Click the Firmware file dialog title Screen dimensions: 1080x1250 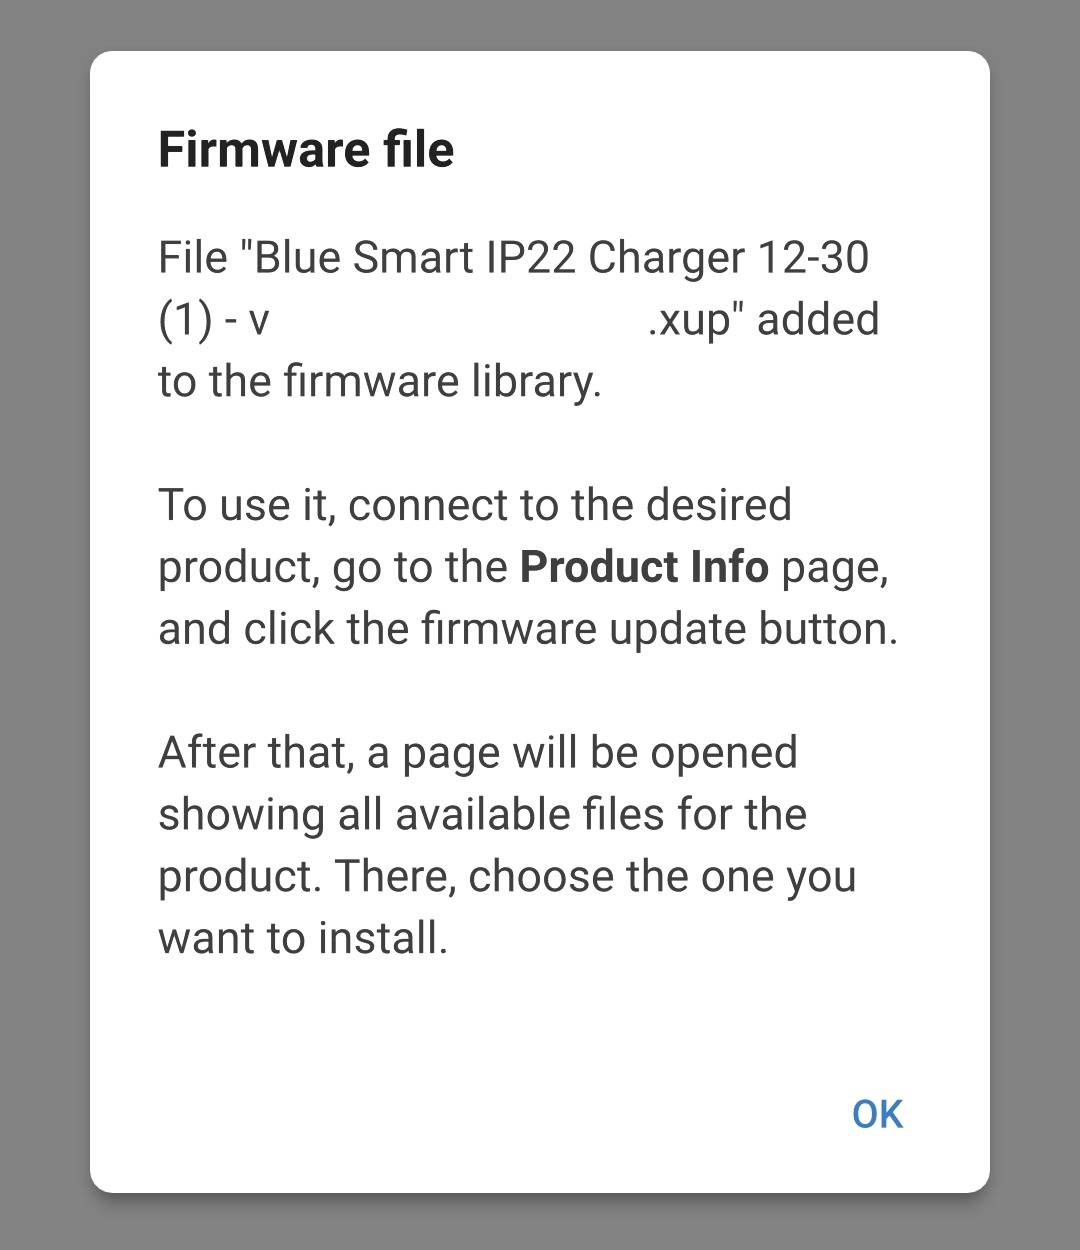pos(305,148)
